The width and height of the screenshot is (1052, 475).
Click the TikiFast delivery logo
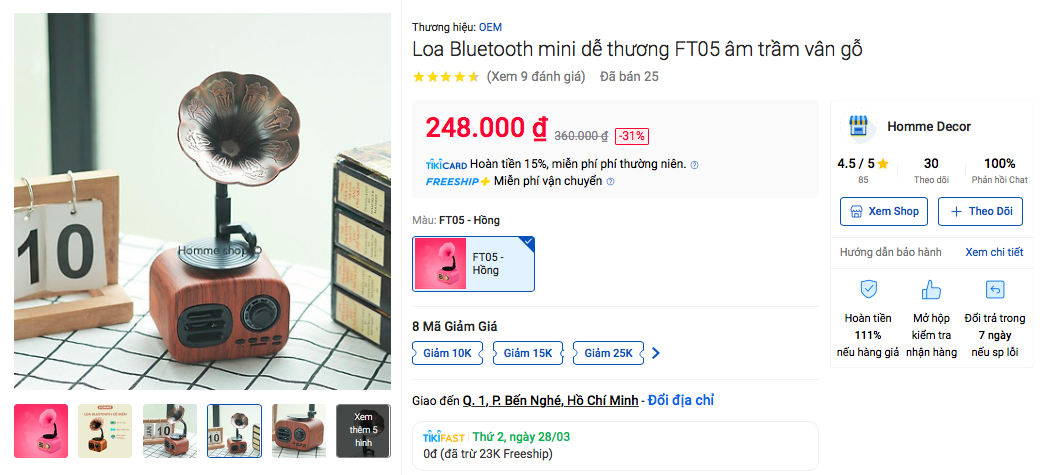444,437
